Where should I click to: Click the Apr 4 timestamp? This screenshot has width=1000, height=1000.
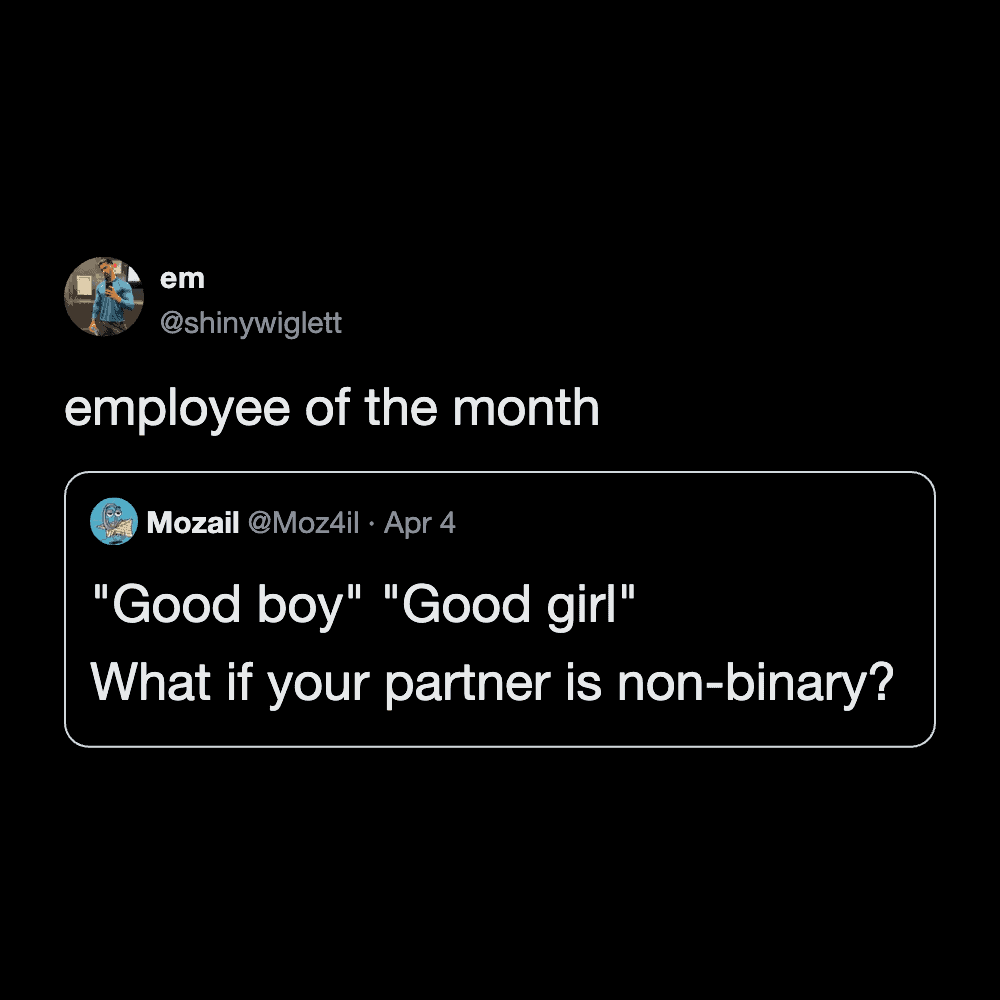[420, 522]
